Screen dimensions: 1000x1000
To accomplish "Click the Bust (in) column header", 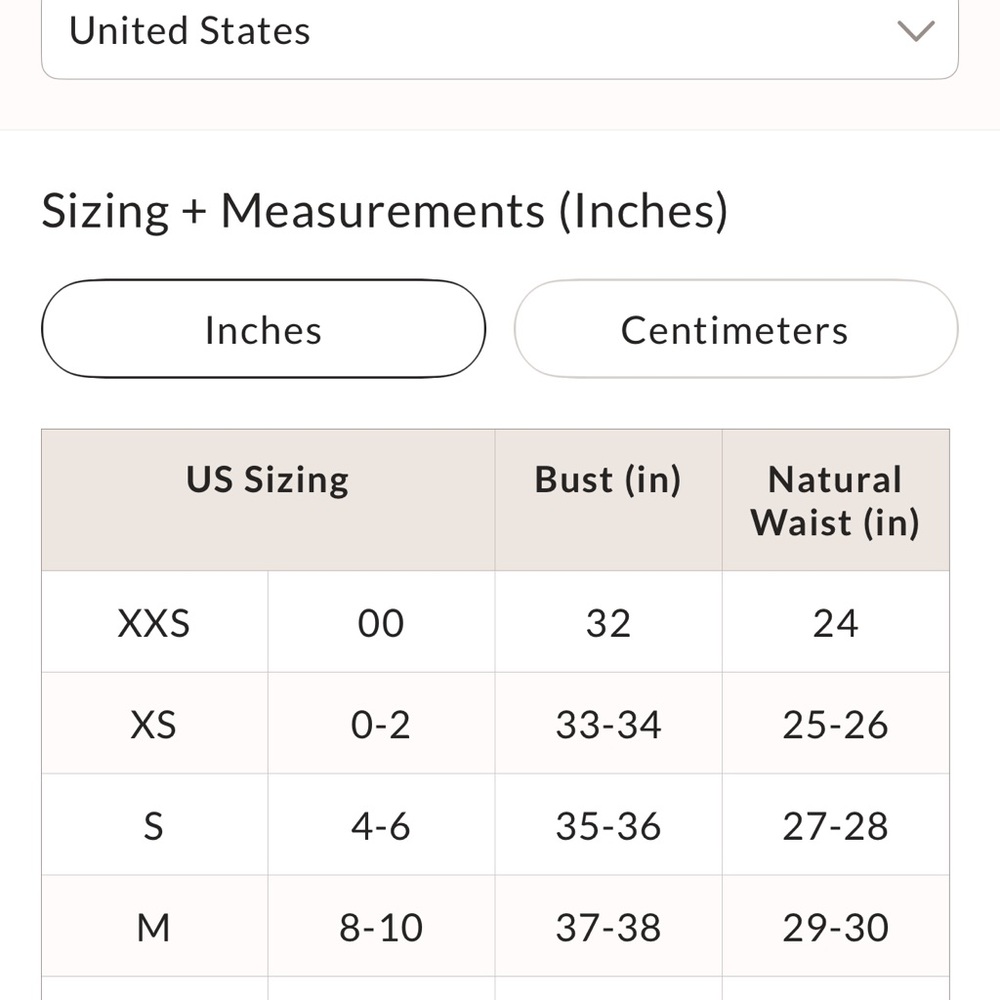I will pyautogui.click(x=608, y=500).
